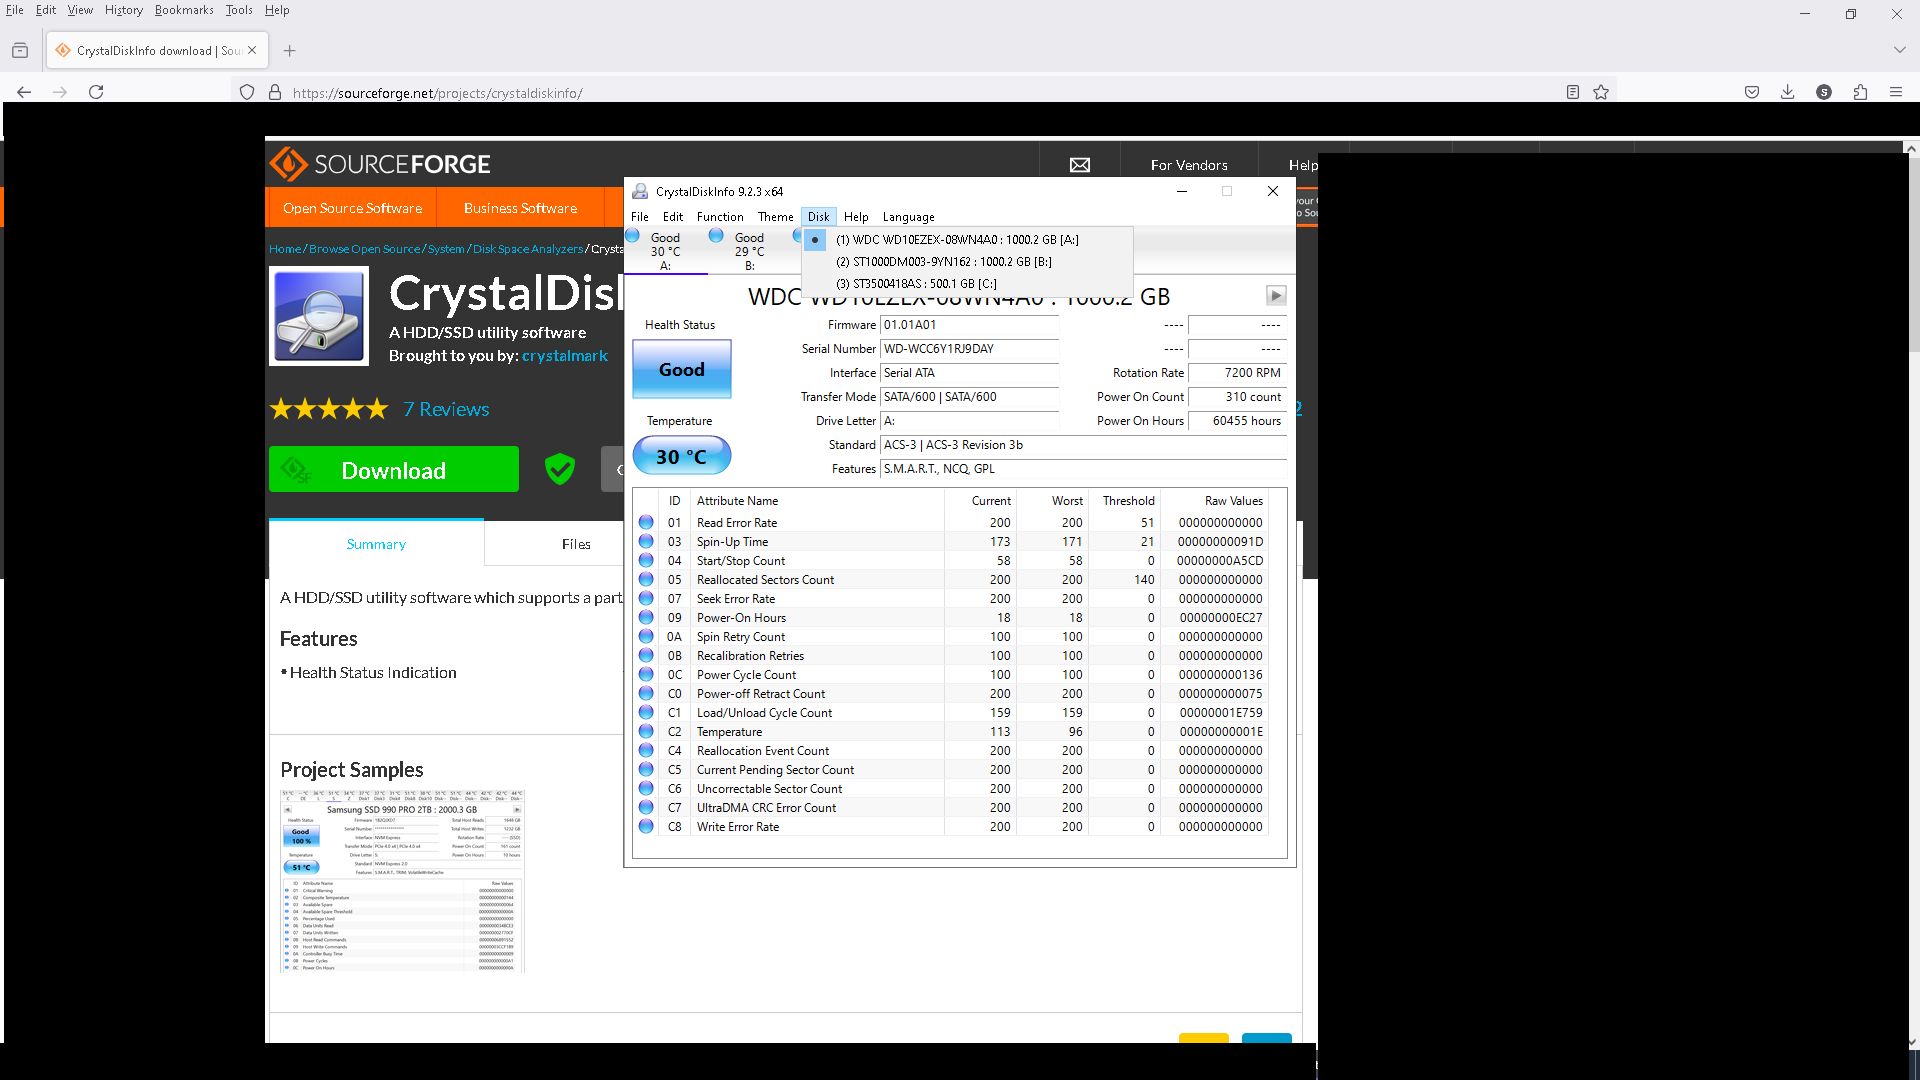The width and height of the screenshot is (1920, 1080).
Task: Click the status orb for Spin-Up Time
Action: pyautogui.click(x=646, y=542)
